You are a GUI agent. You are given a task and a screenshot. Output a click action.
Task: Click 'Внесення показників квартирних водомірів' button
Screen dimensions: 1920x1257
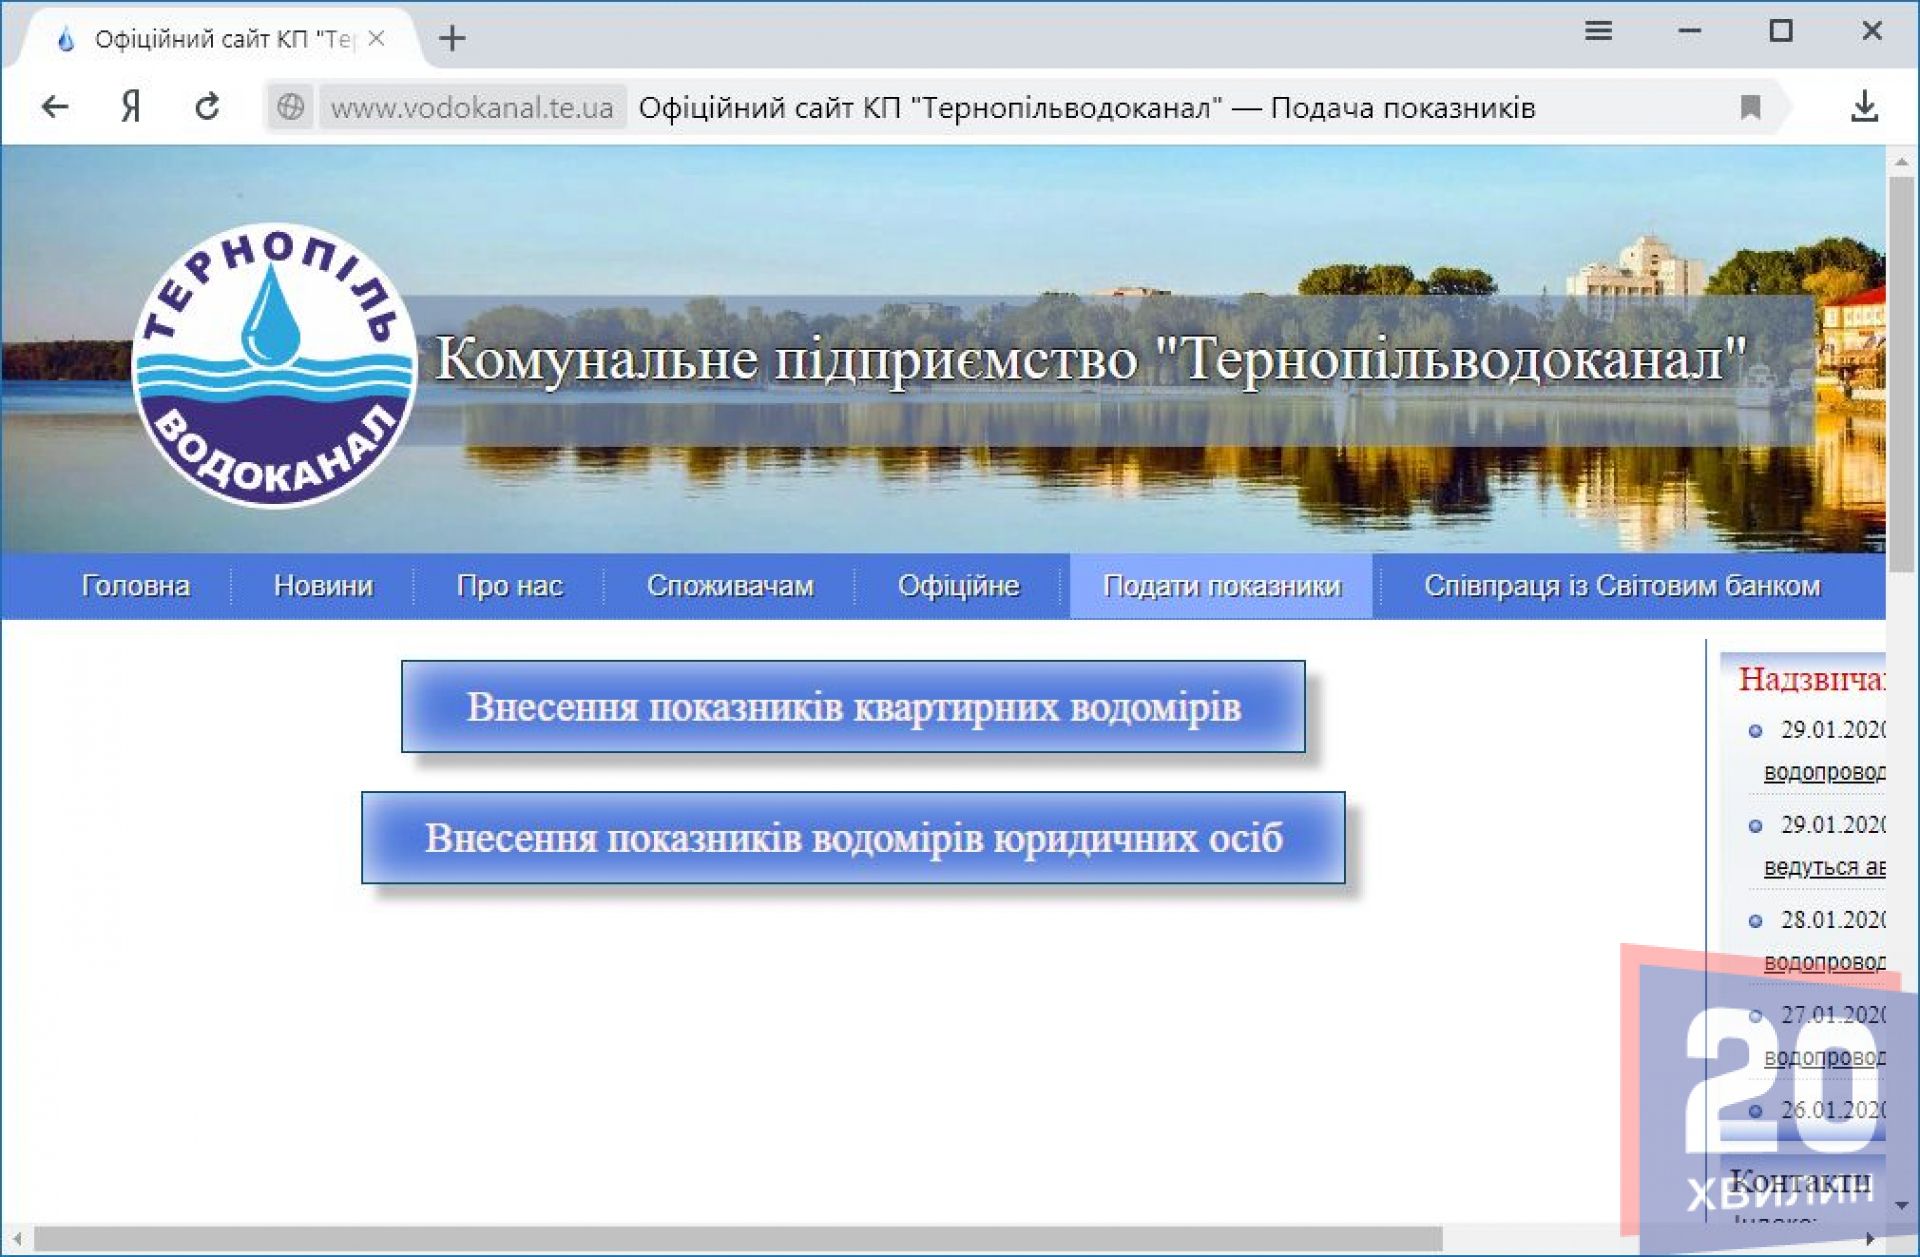[853, 707]
